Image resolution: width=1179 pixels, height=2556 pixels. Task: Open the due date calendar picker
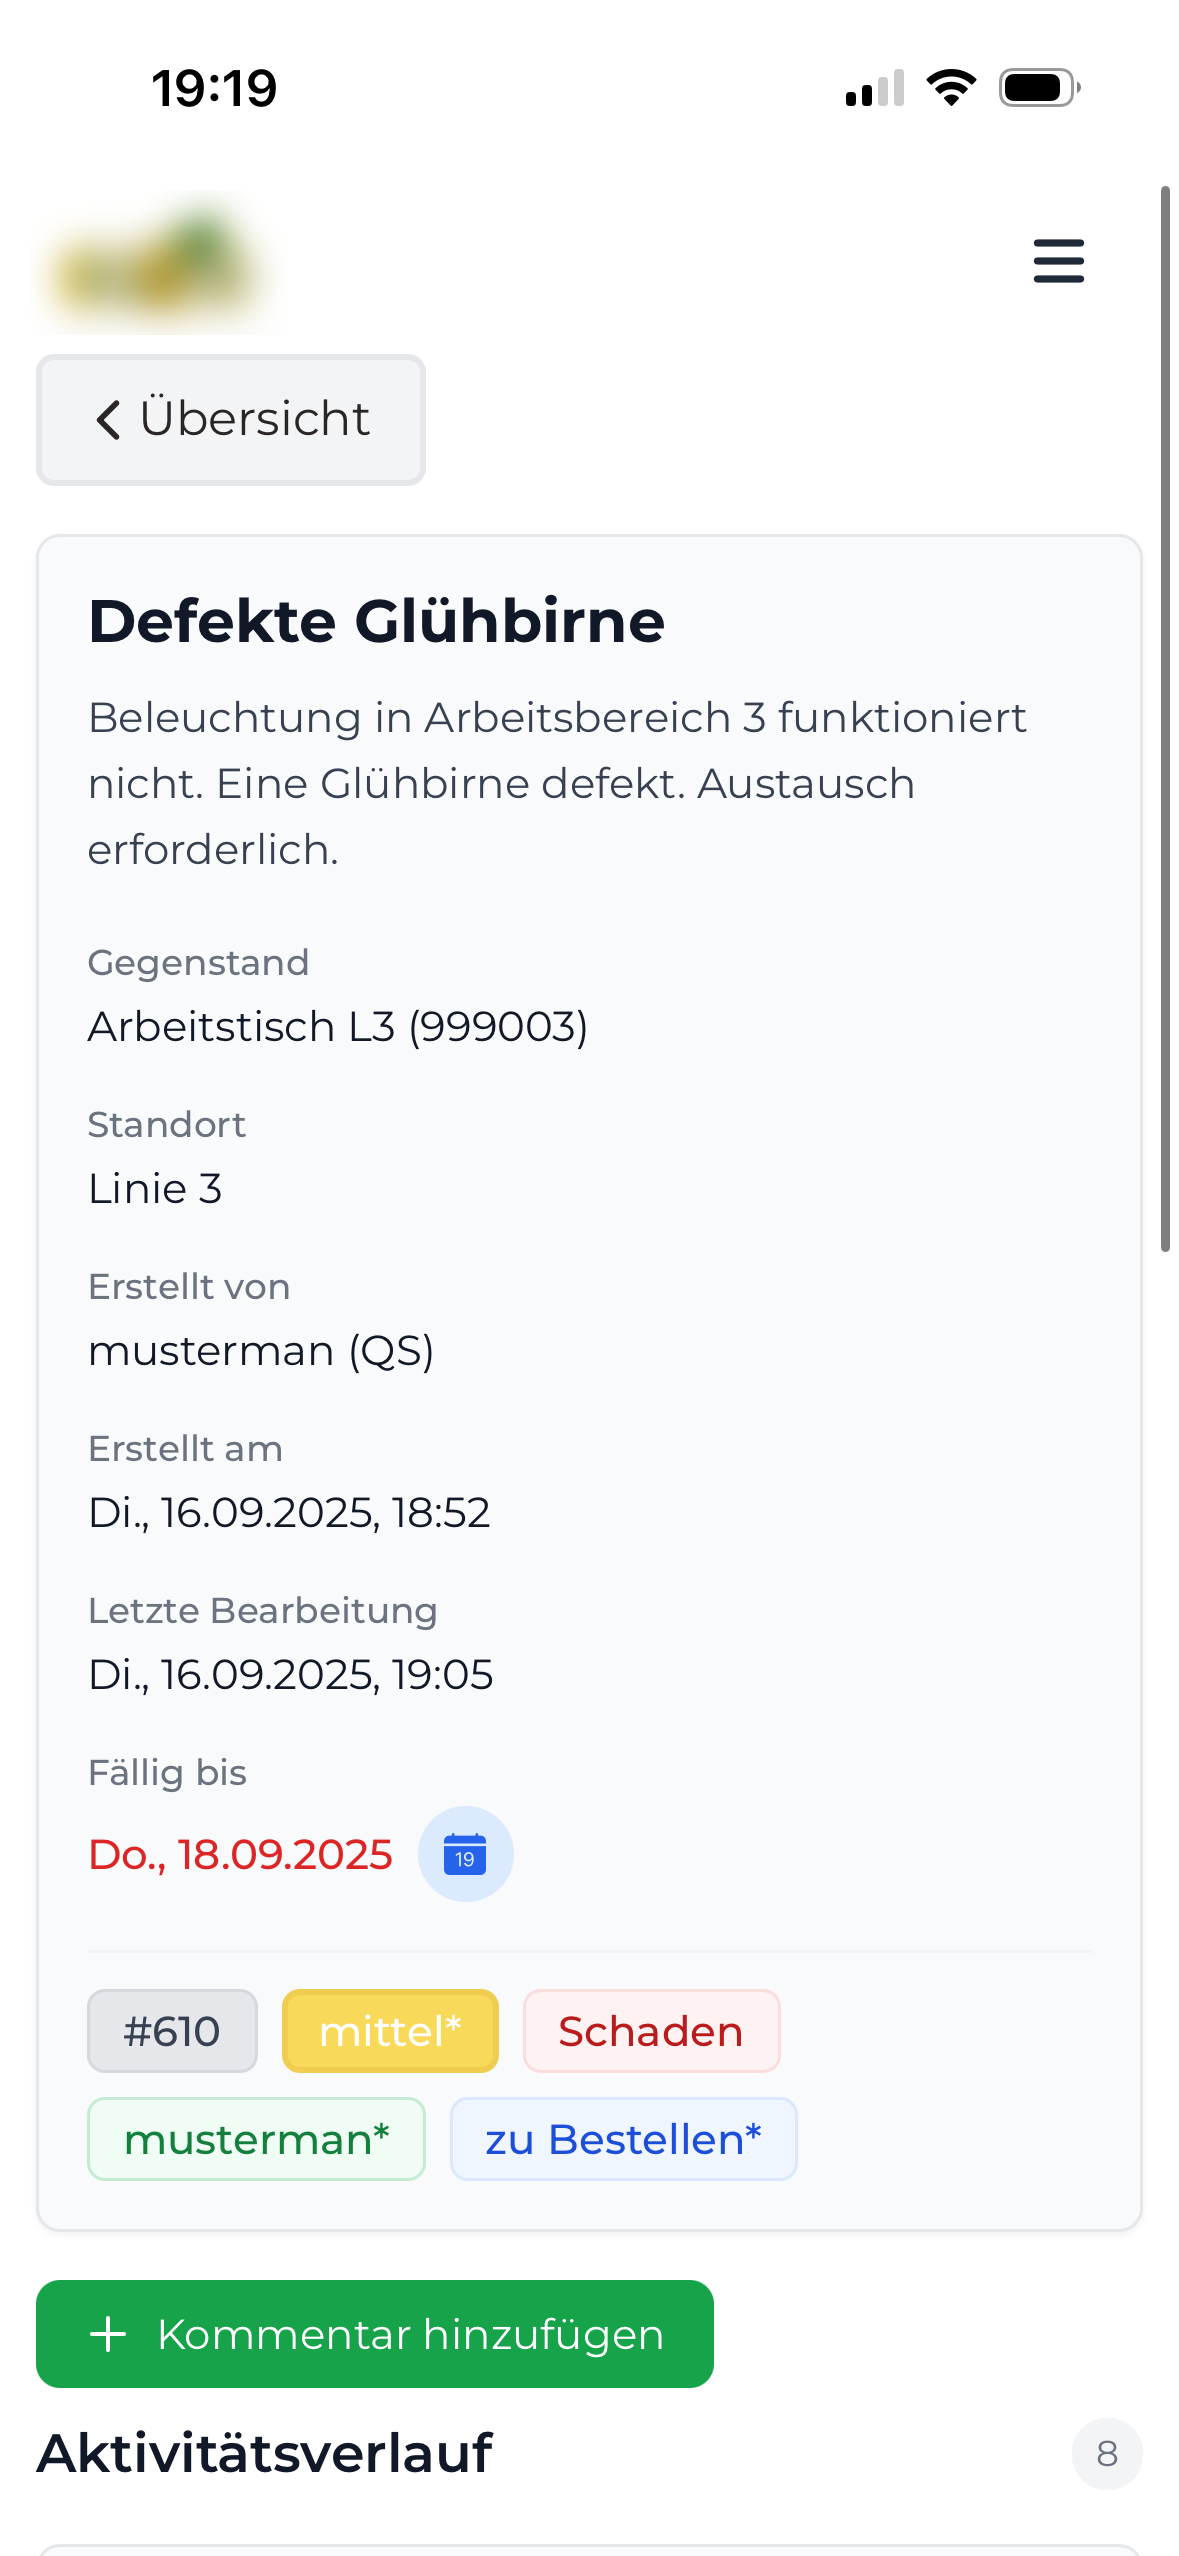[x=465, y=1854]
